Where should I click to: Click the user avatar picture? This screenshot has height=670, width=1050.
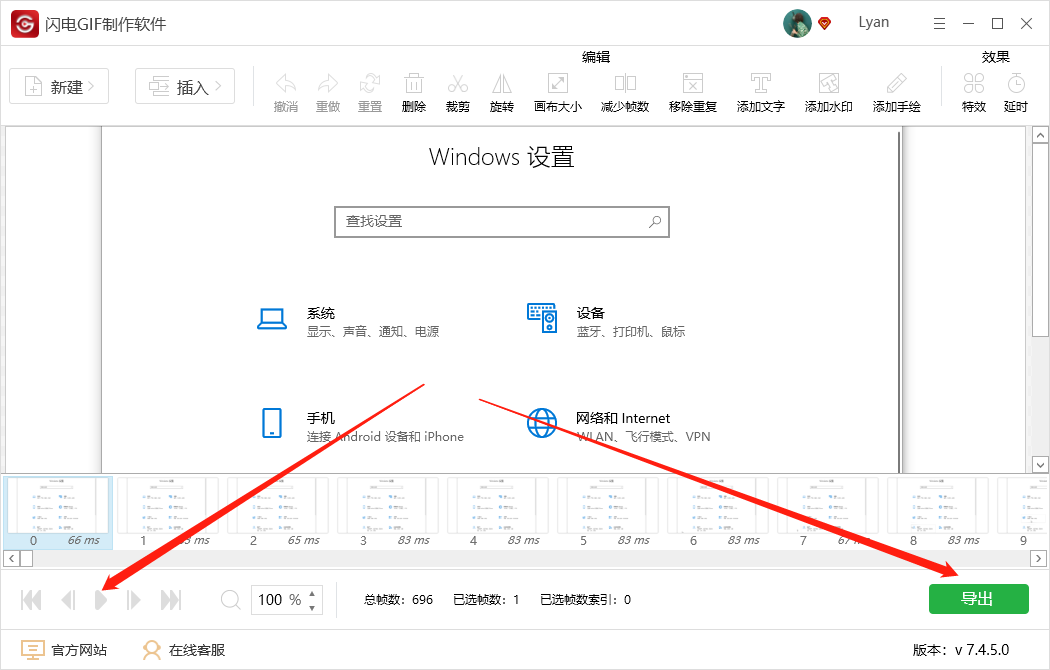[797, 23]
